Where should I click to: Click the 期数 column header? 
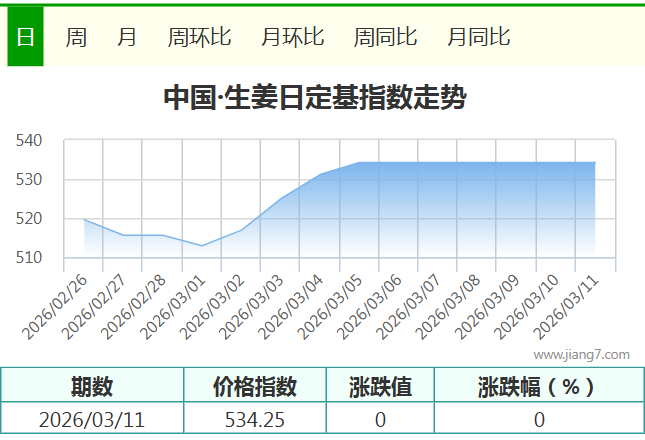pyautogui.click(x=92, y=386)
